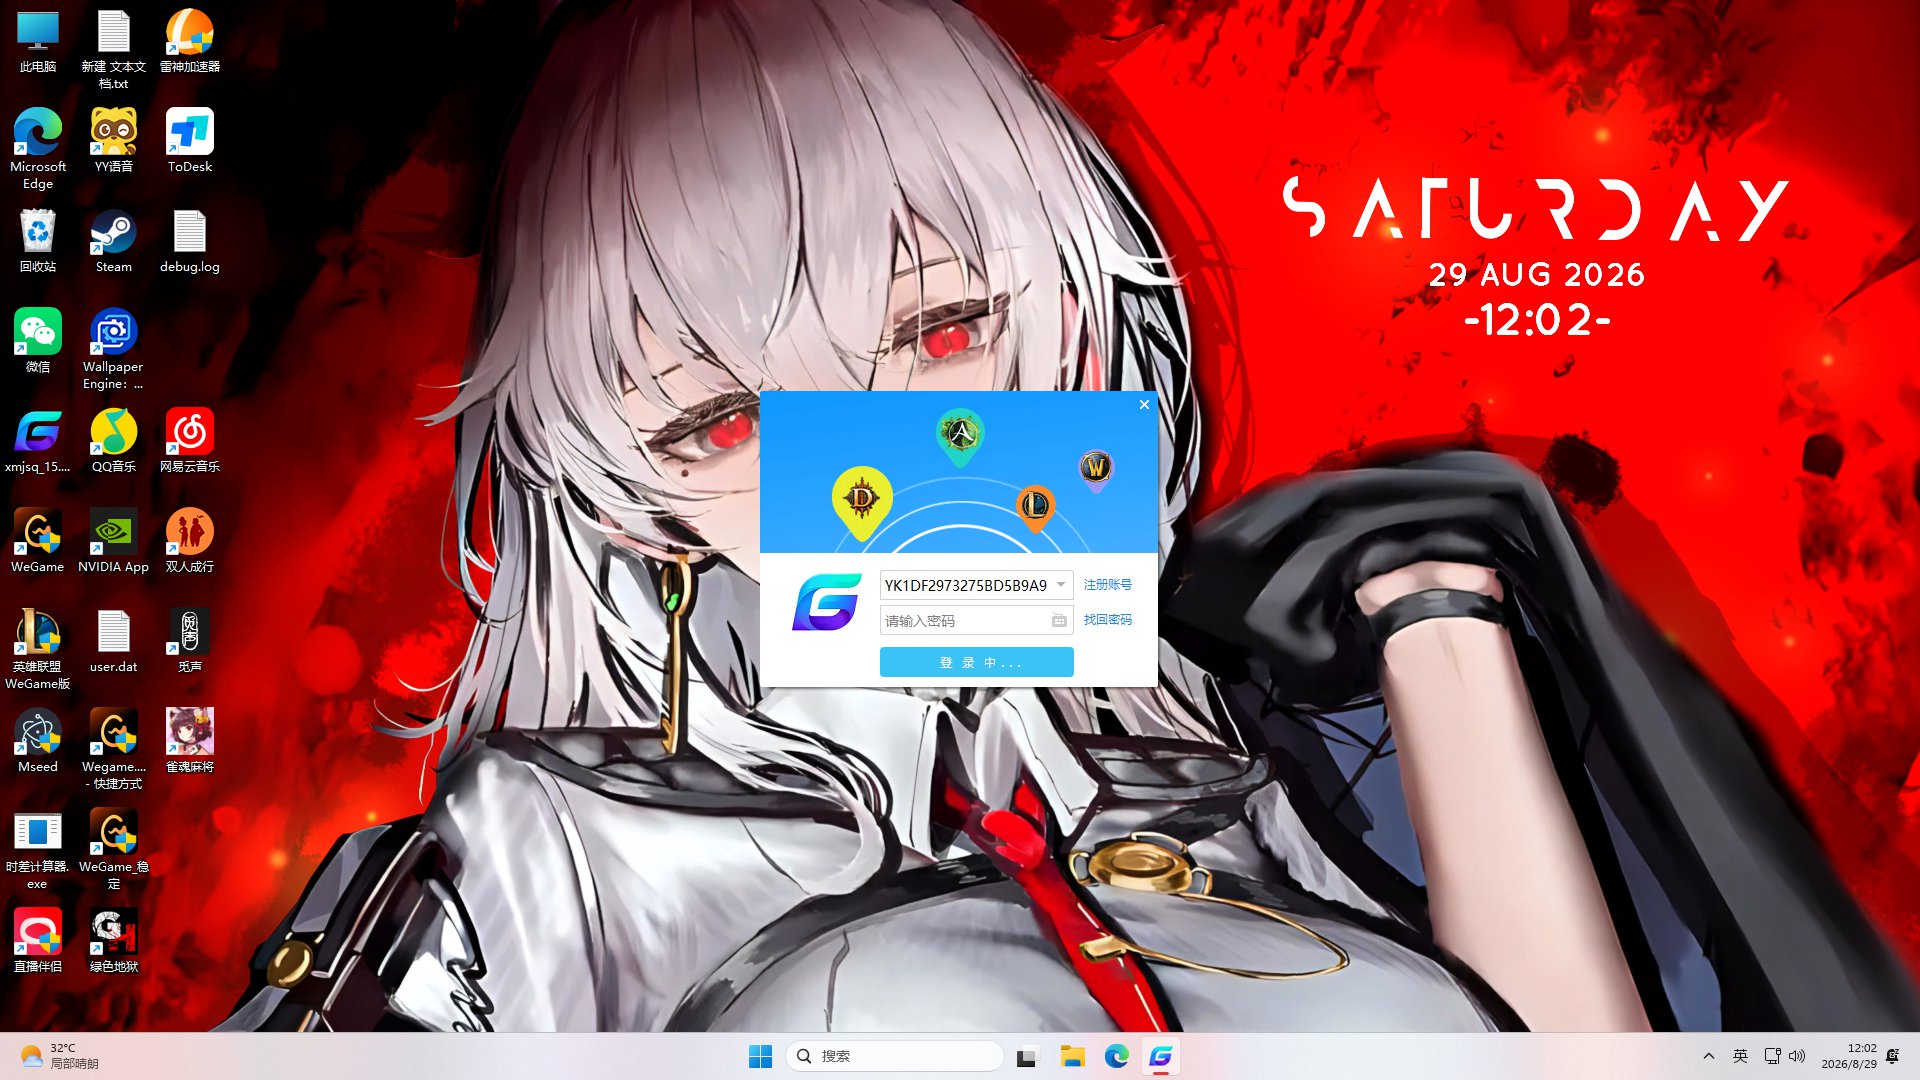
Task: Open the volume tray icon
Action: pyautogui.click(x=1797, y=1056)
